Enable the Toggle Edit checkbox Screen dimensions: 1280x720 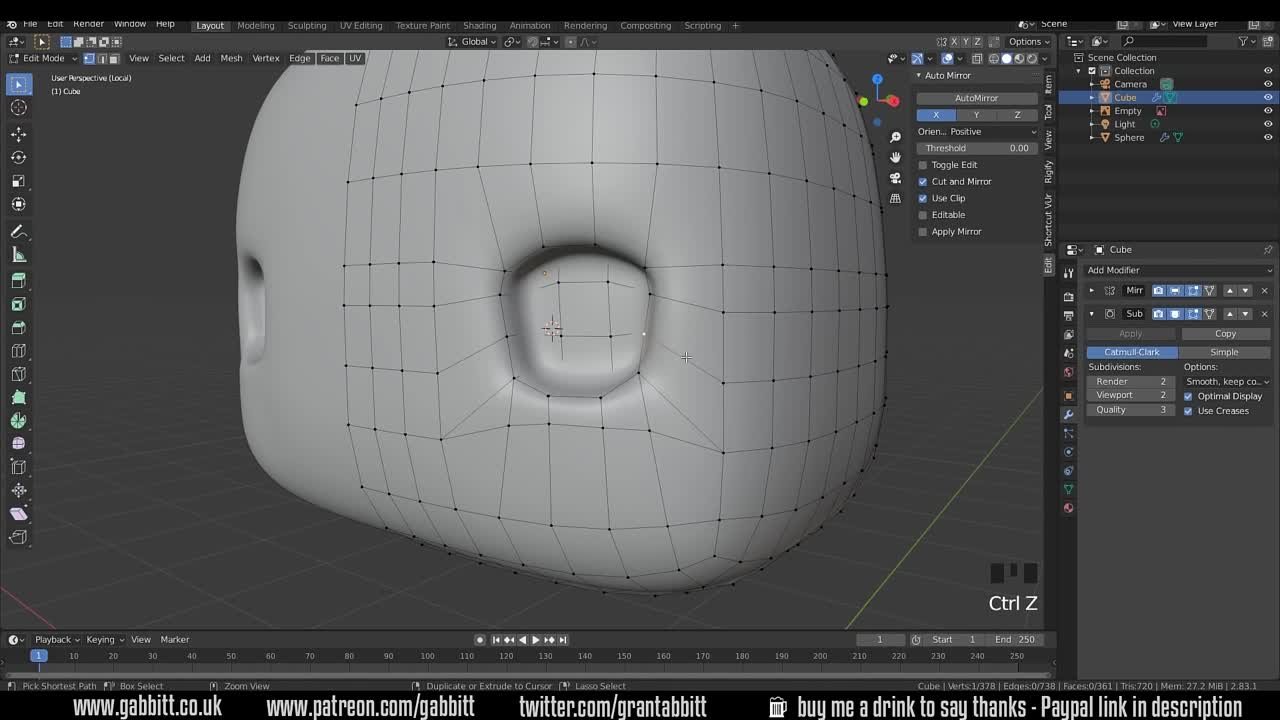click(x=923, y=165)
